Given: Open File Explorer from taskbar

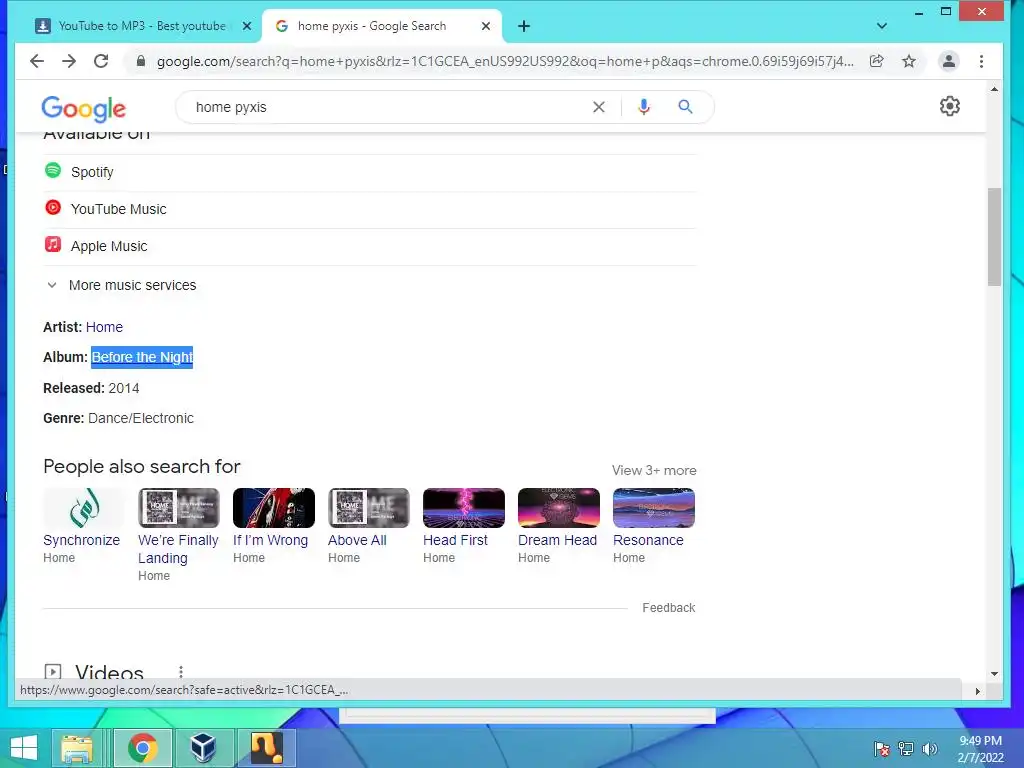Looking at the screenshot, I should 77,748.
